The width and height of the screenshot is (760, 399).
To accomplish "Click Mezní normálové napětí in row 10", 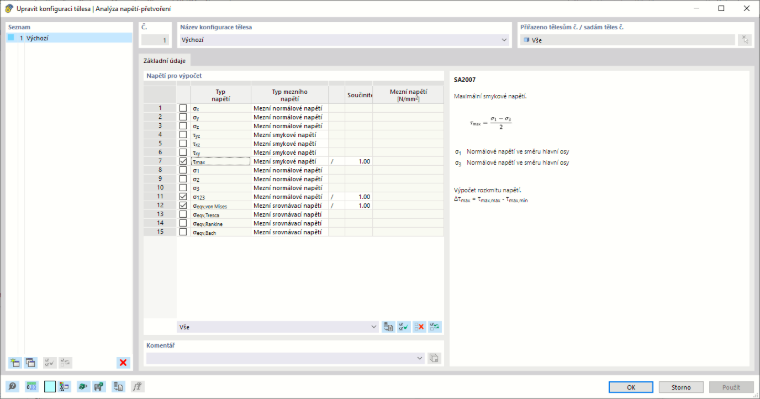I will 289,188.
